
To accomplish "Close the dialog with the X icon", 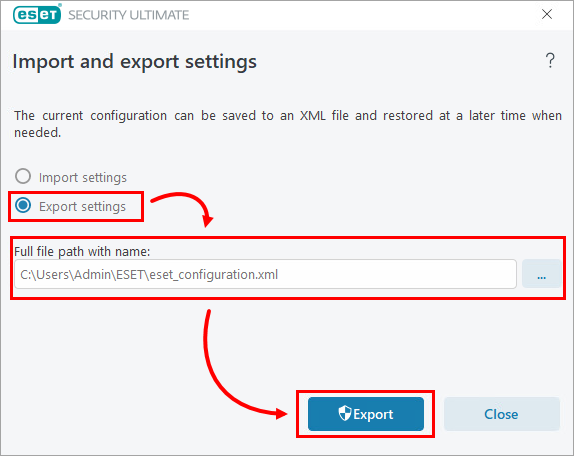I will click(547, 14).
